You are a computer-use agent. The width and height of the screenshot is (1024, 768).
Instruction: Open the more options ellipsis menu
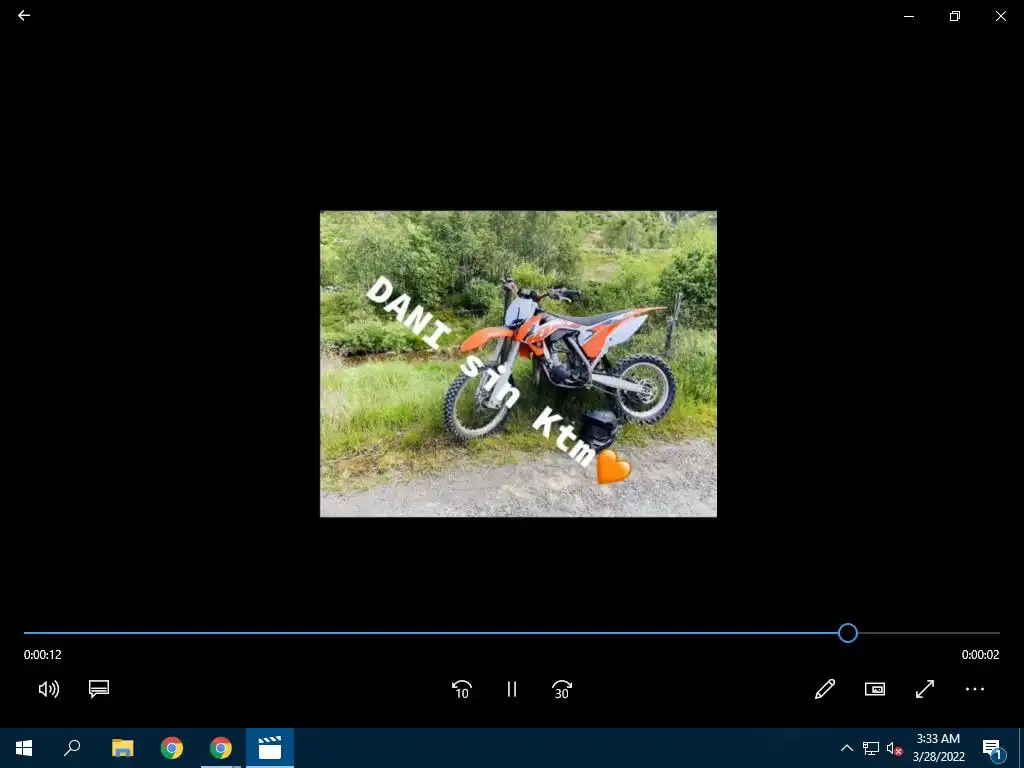[975, 689]
